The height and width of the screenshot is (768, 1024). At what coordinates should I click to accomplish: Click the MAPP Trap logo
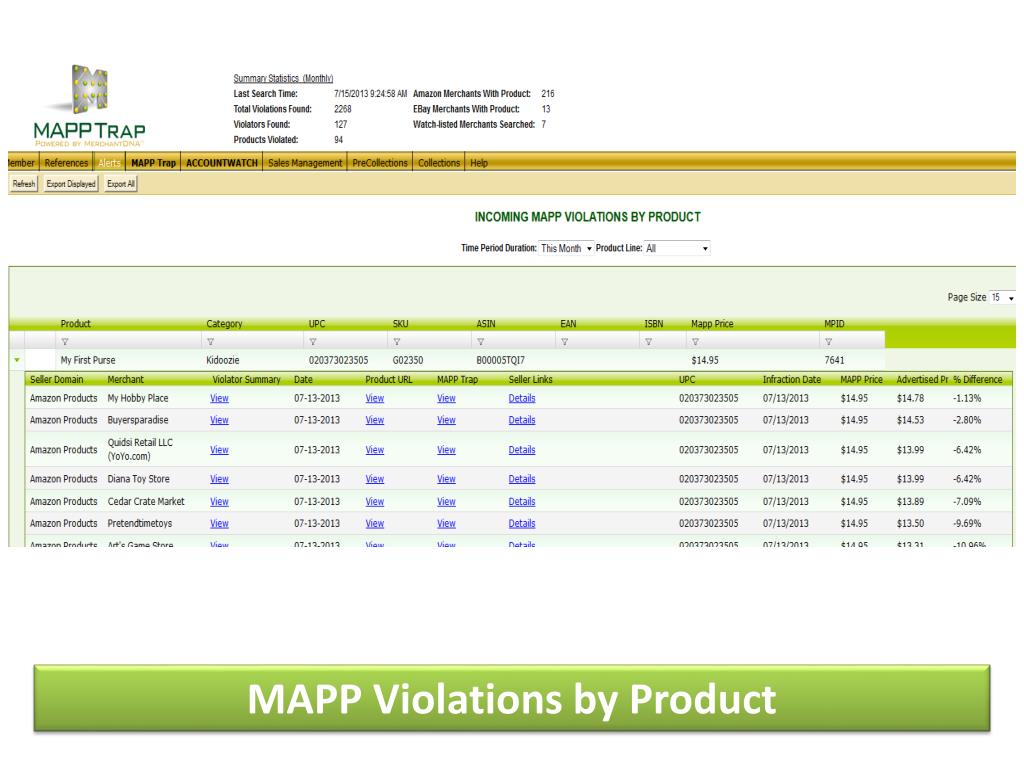pos(89,106)
